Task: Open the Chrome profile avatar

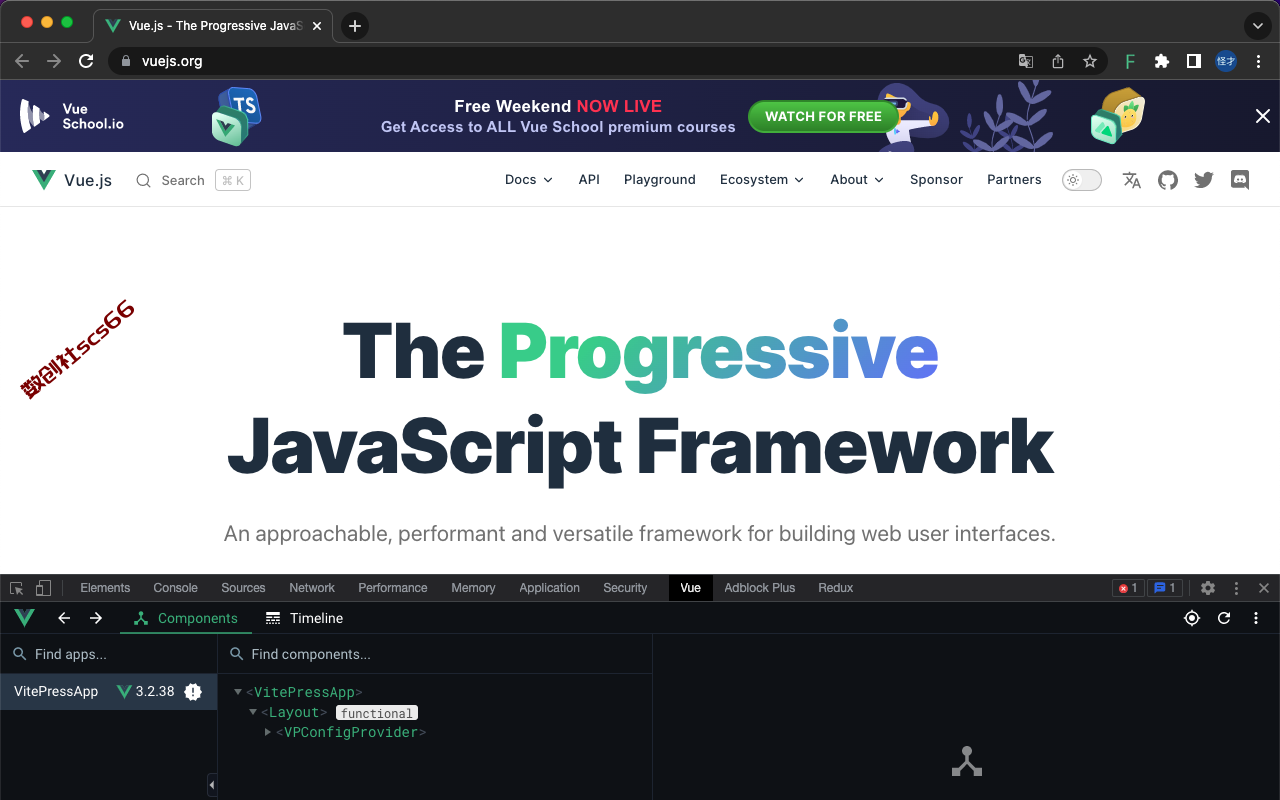Action: click(1226, 61)
